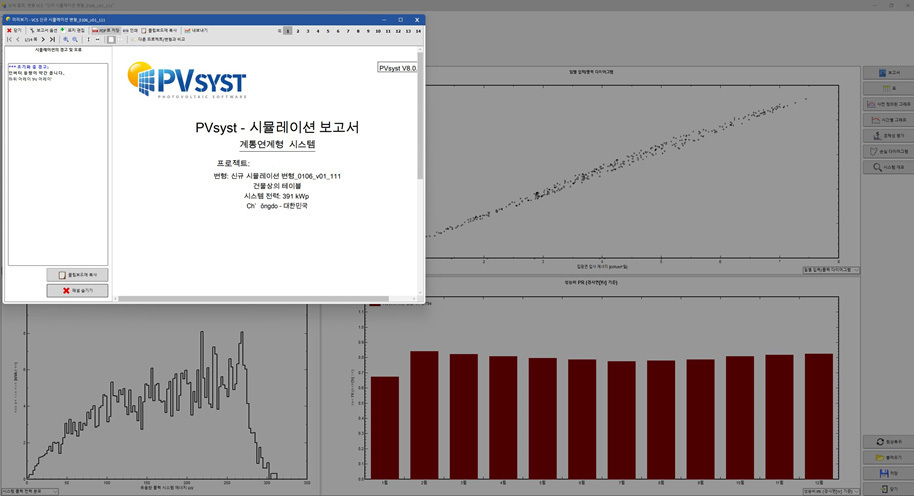This screenshot has height=496, width=914.
Task: Open economic evaluation in results window
Action: tap(888, 135)
